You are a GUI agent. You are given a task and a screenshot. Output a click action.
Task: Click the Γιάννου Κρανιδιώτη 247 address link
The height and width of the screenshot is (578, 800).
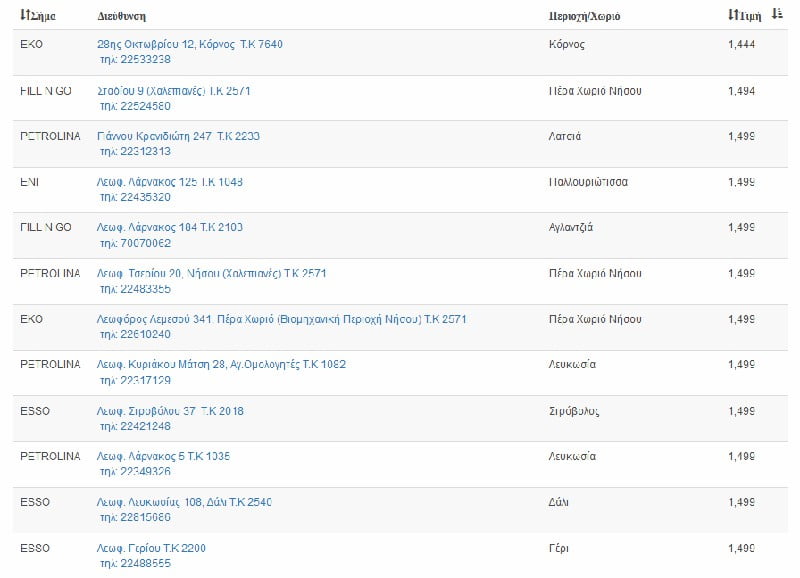pyautogui.click(x=178, y=136)
